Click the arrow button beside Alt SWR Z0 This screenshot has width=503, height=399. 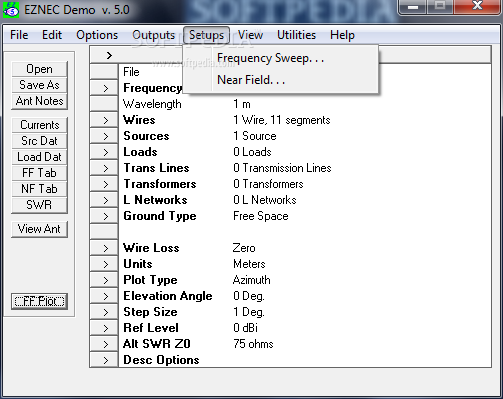click(104, 344)
